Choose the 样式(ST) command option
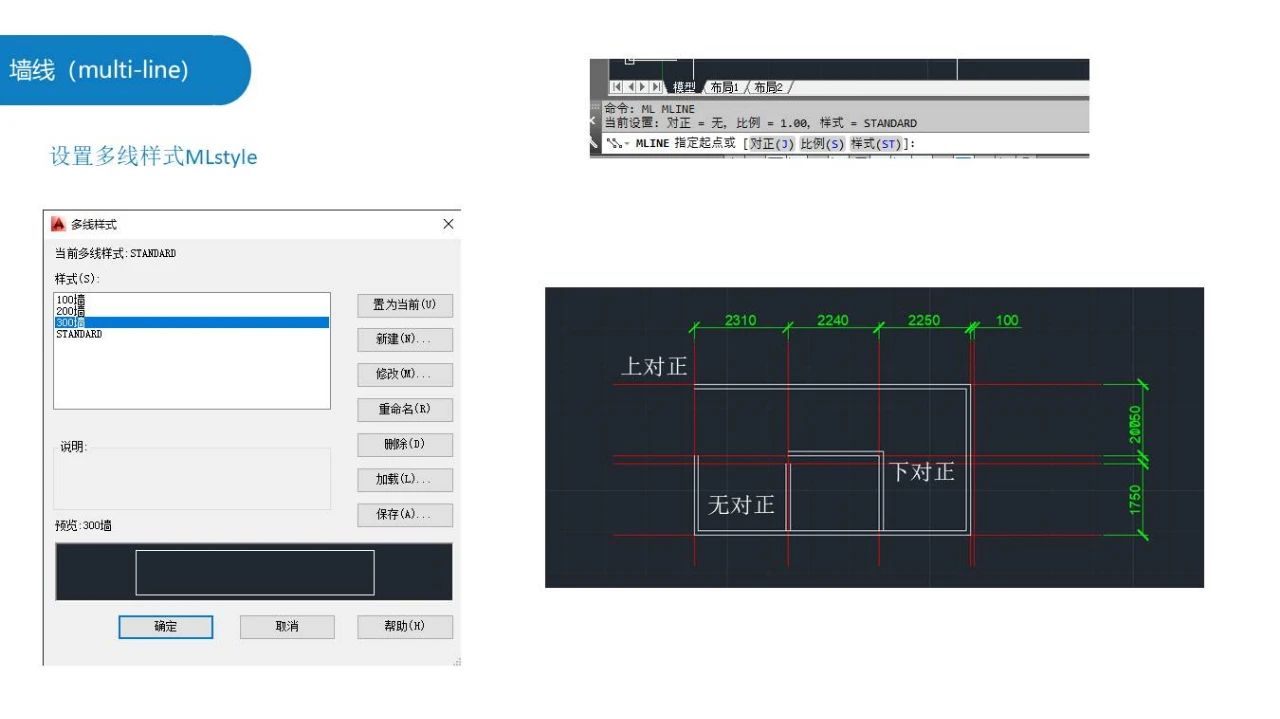This screenshot has width=1280, height=719. click(876, 144)
